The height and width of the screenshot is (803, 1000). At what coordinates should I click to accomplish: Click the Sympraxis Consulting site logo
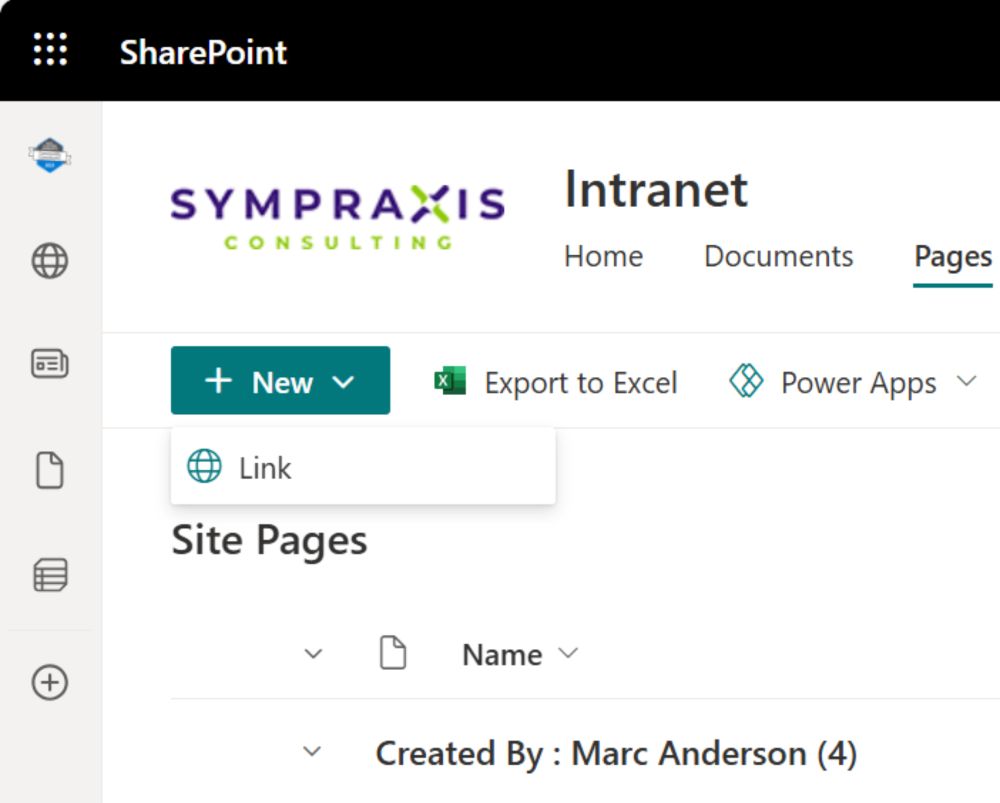(337, 217)
